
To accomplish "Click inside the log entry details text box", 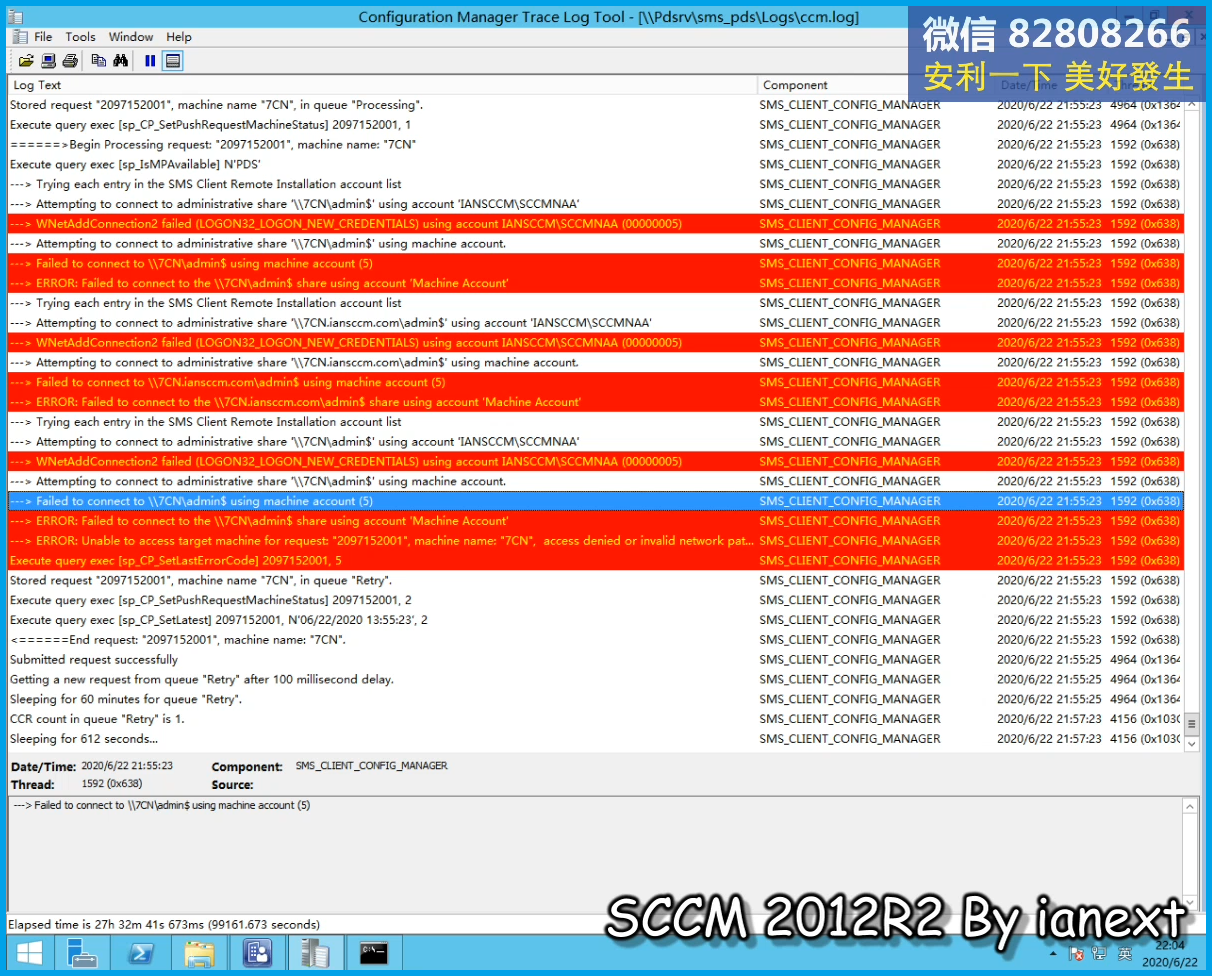I will pyautogui.click(x=595, y=854).
